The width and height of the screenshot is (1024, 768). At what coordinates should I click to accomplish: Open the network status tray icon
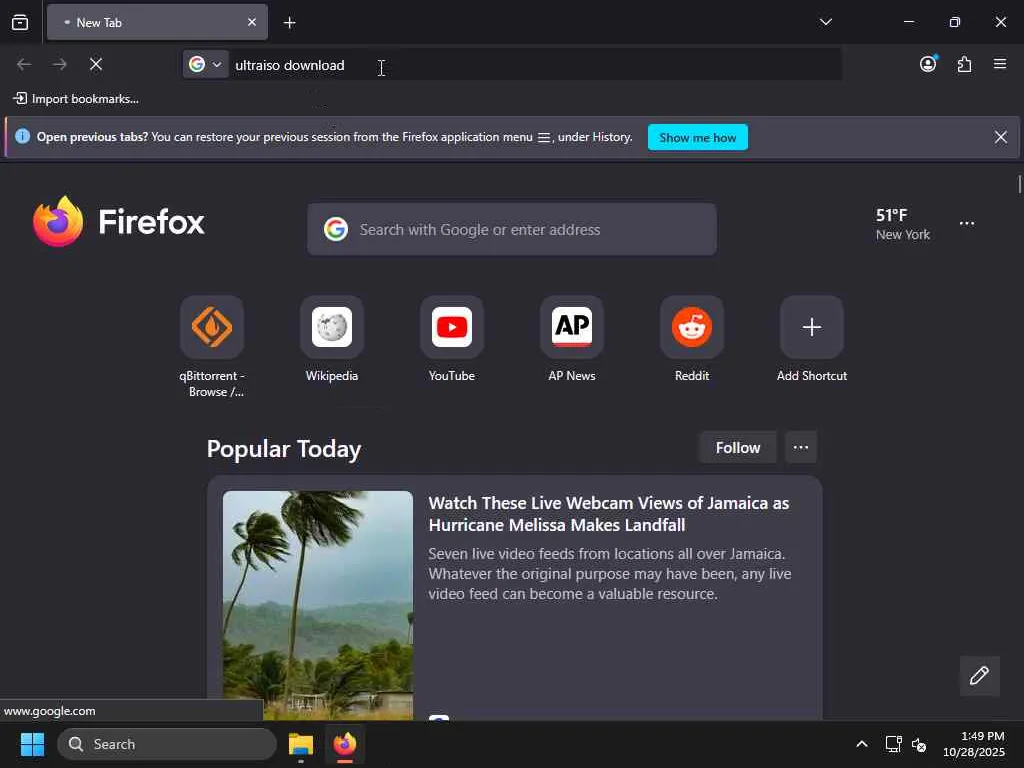(893, 744)
